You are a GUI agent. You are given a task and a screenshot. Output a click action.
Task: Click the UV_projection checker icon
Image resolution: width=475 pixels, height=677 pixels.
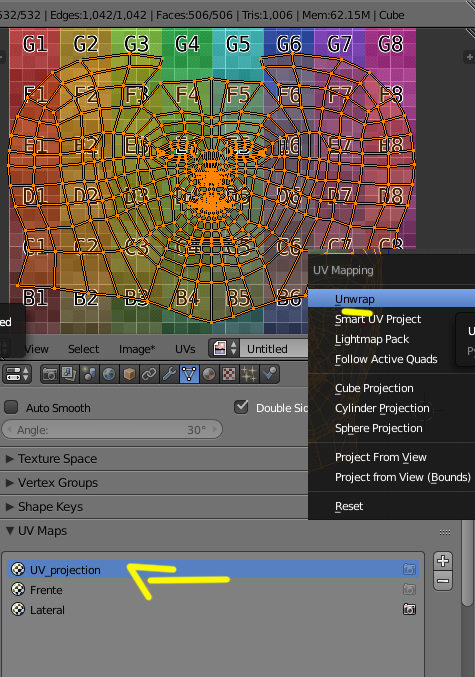click(18, 569)
